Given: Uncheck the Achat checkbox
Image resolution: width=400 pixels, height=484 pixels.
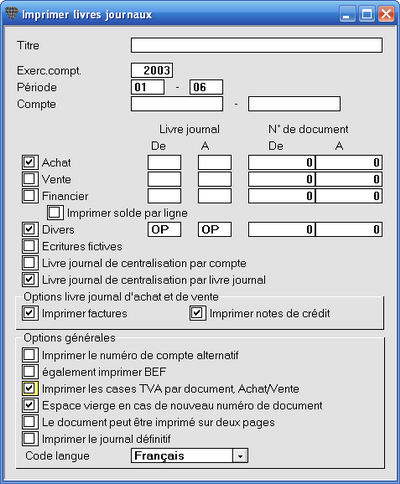Looking at the screenshot, I should point(30,162).
